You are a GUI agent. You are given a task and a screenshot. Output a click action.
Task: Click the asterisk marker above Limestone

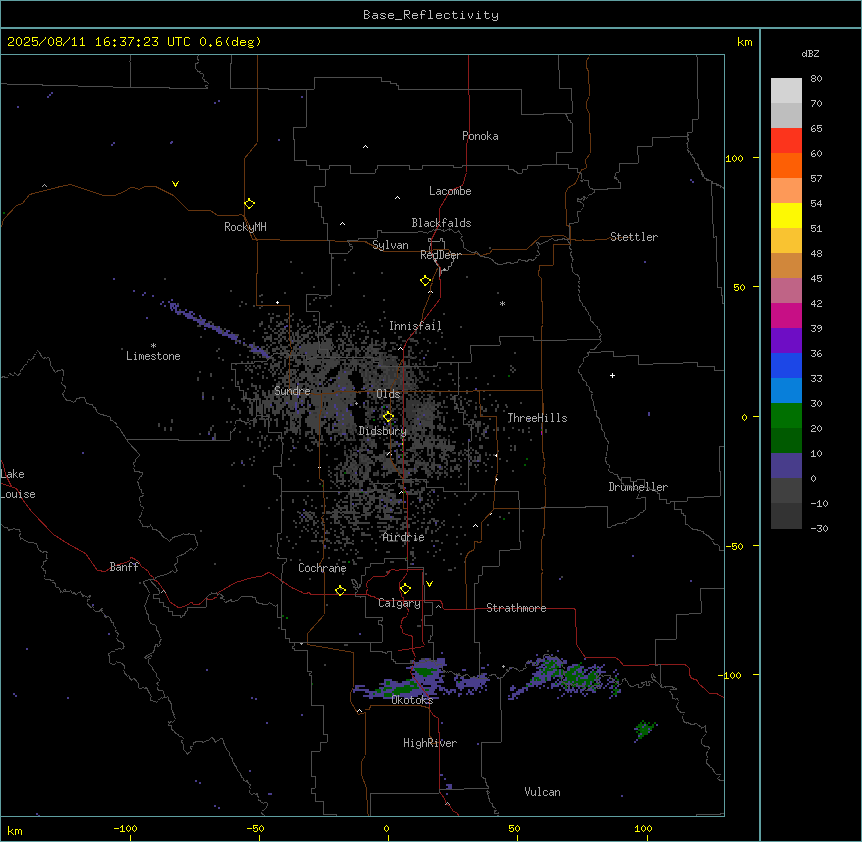pos(153,345)
